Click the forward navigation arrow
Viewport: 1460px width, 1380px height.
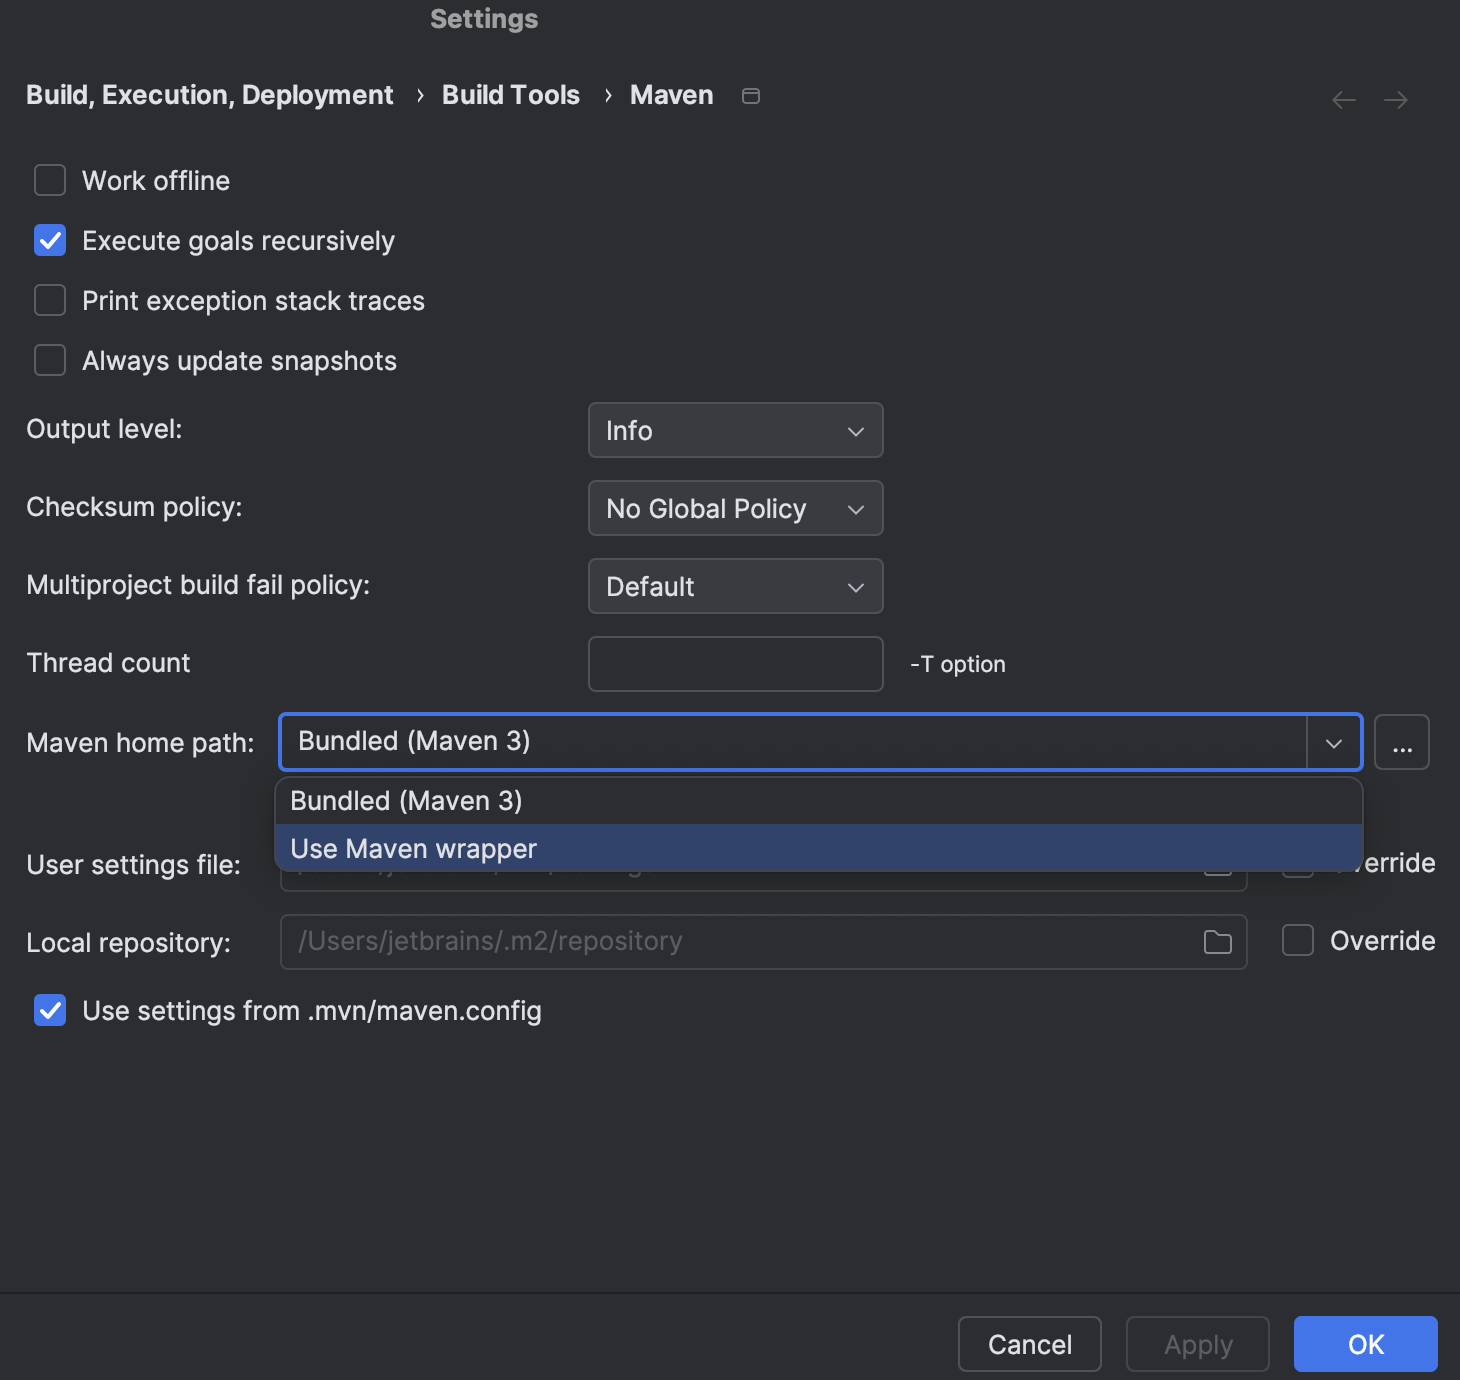(1396, 99)
